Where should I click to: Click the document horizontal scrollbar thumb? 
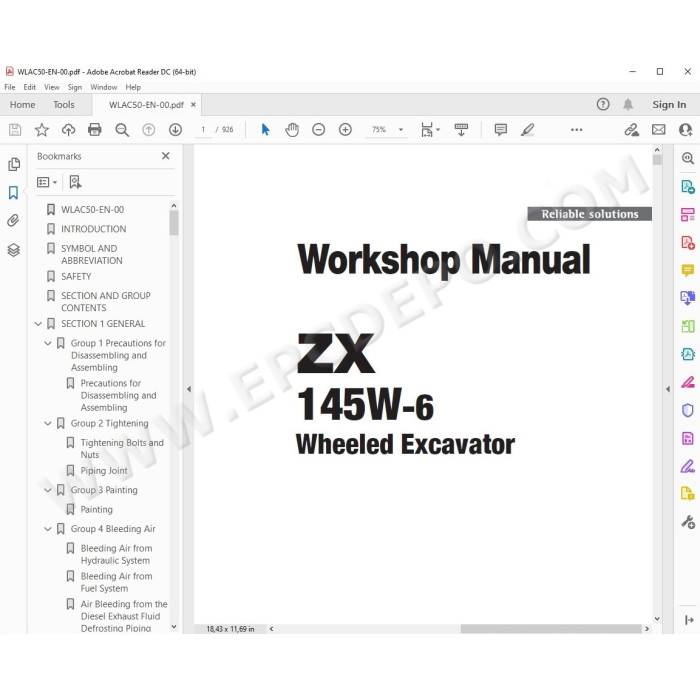[x=551, y=629]
